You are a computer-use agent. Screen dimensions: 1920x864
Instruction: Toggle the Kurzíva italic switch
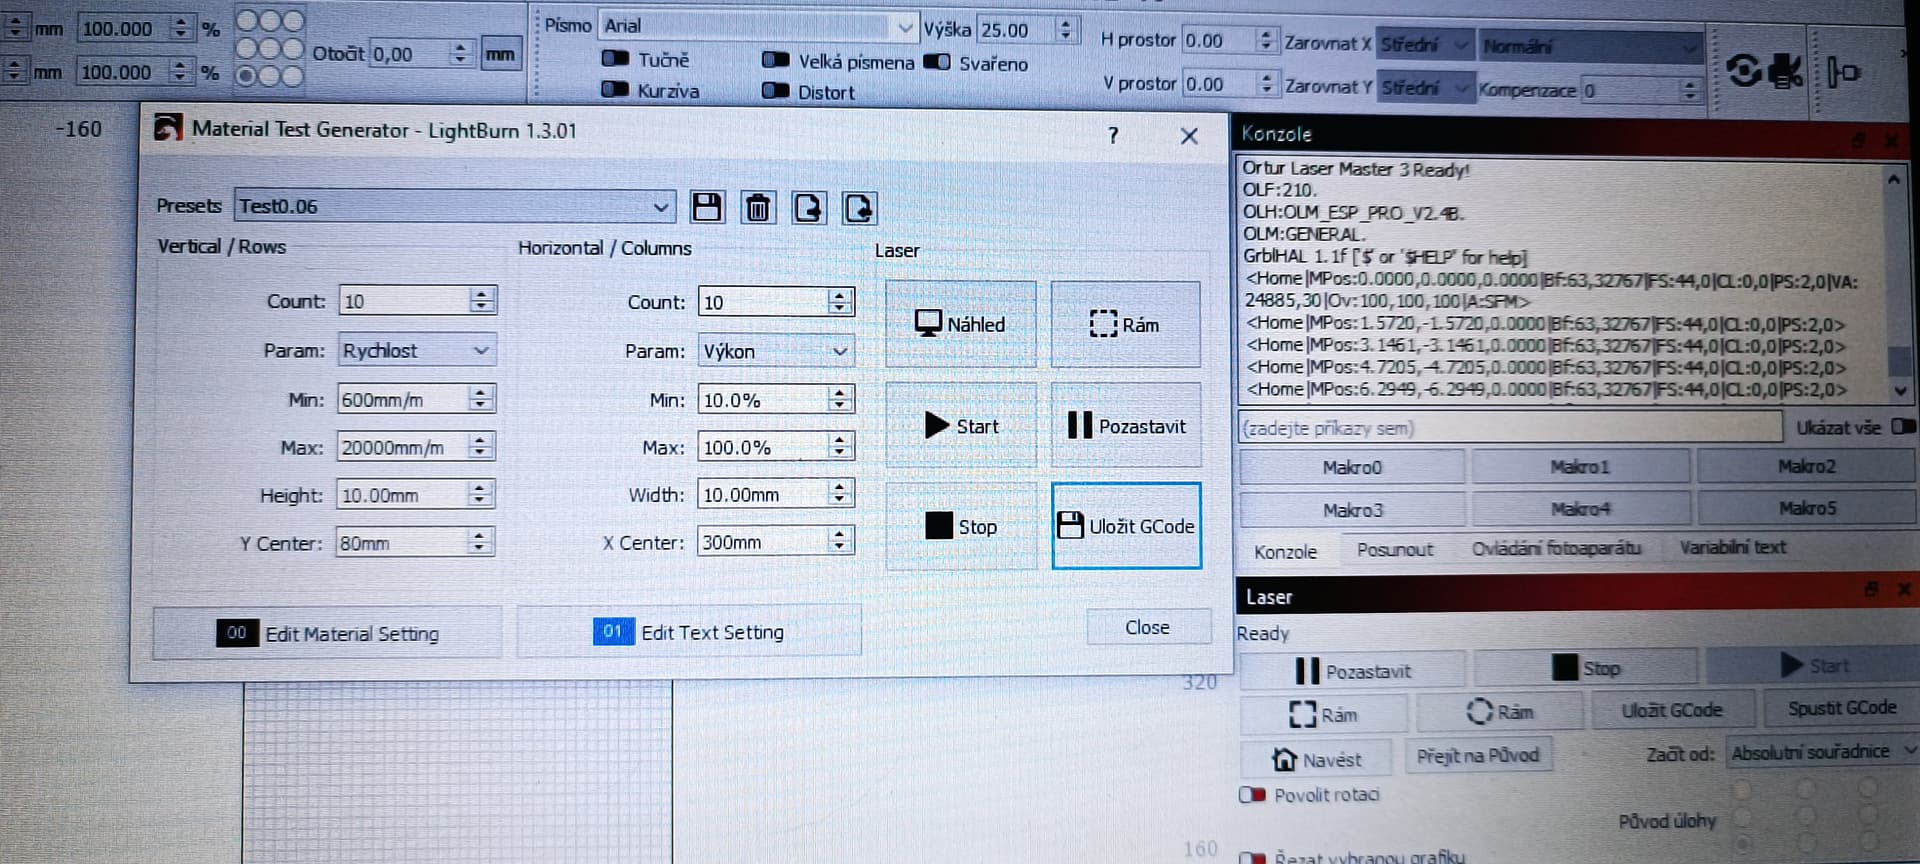pos(615,90)
